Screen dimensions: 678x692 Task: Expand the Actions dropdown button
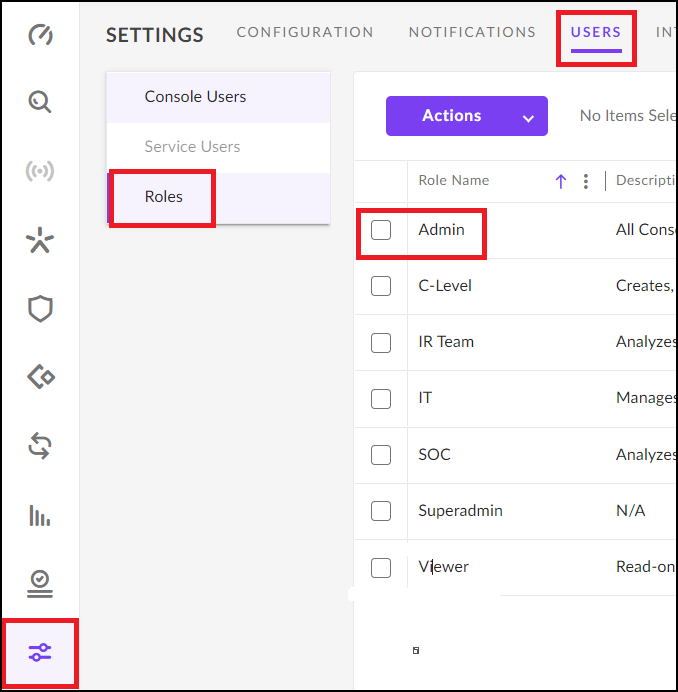click(x=466, y=116)
